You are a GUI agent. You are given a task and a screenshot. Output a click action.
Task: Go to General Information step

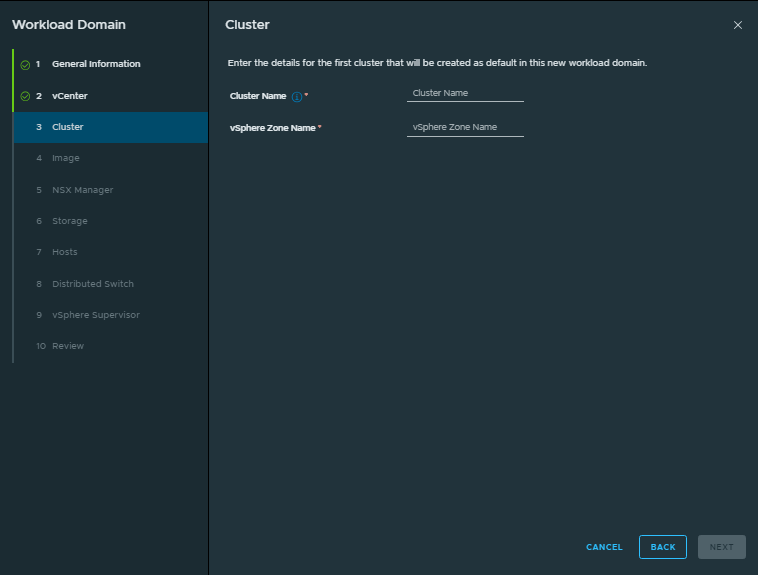(x=96, y=64)
